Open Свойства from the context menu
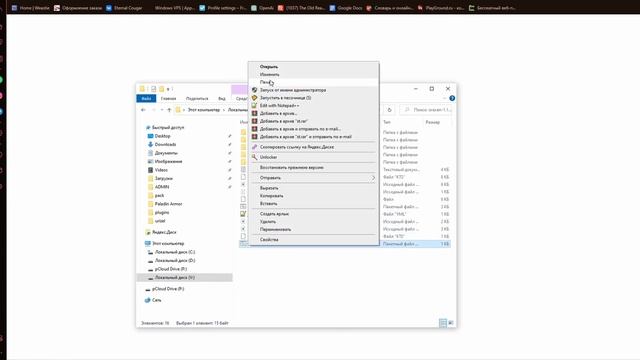 point(313,240)
